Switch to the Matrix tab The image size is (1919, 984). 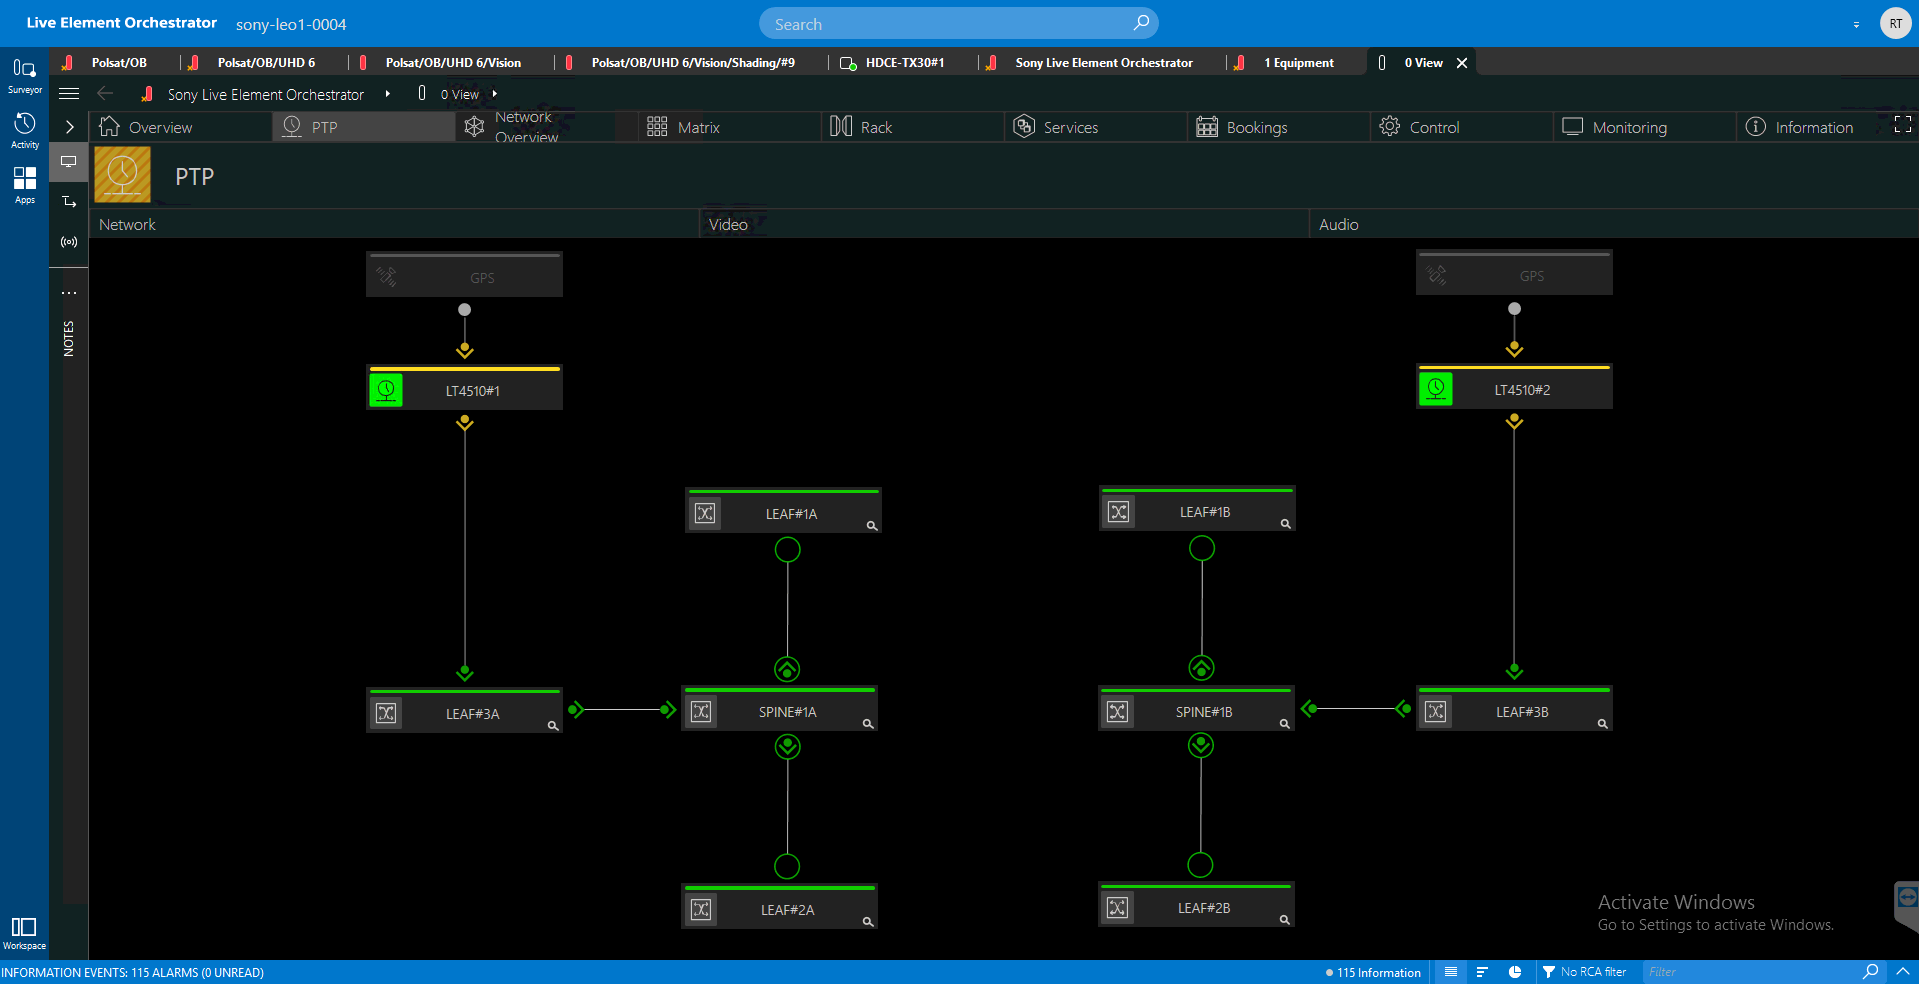pos(729,127)
